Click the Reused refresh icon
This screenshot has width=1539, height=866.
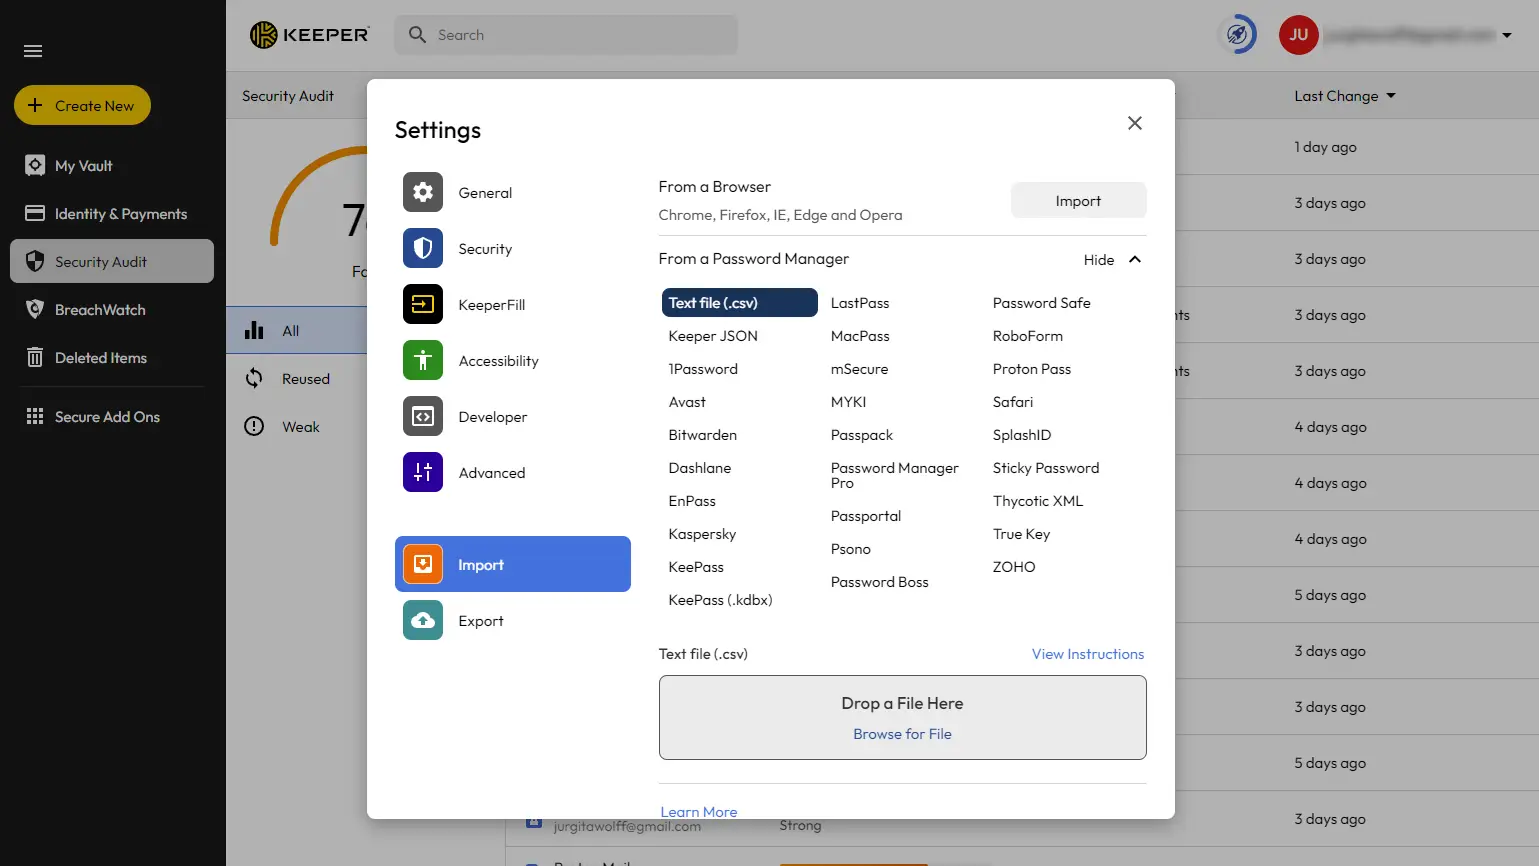coord(254,379)
